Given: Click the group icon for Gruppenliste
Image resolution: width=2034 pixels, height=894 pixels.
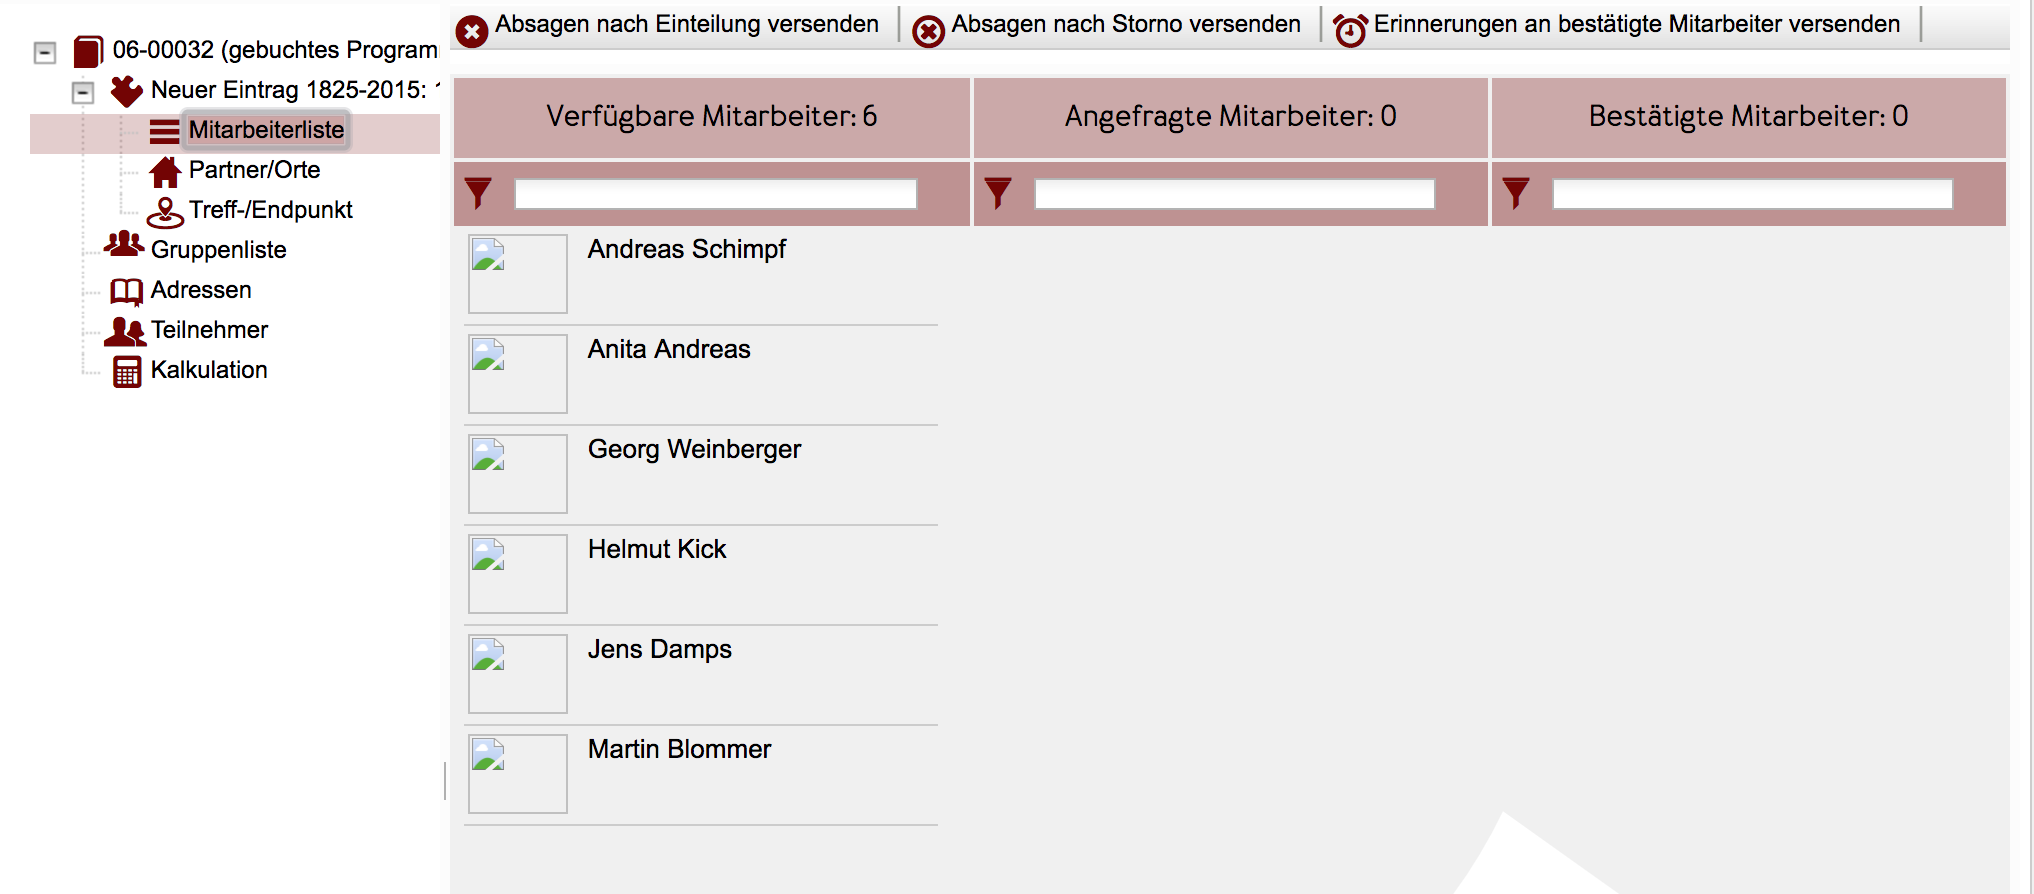Looking at the screenshot, I should click(124, 245).
